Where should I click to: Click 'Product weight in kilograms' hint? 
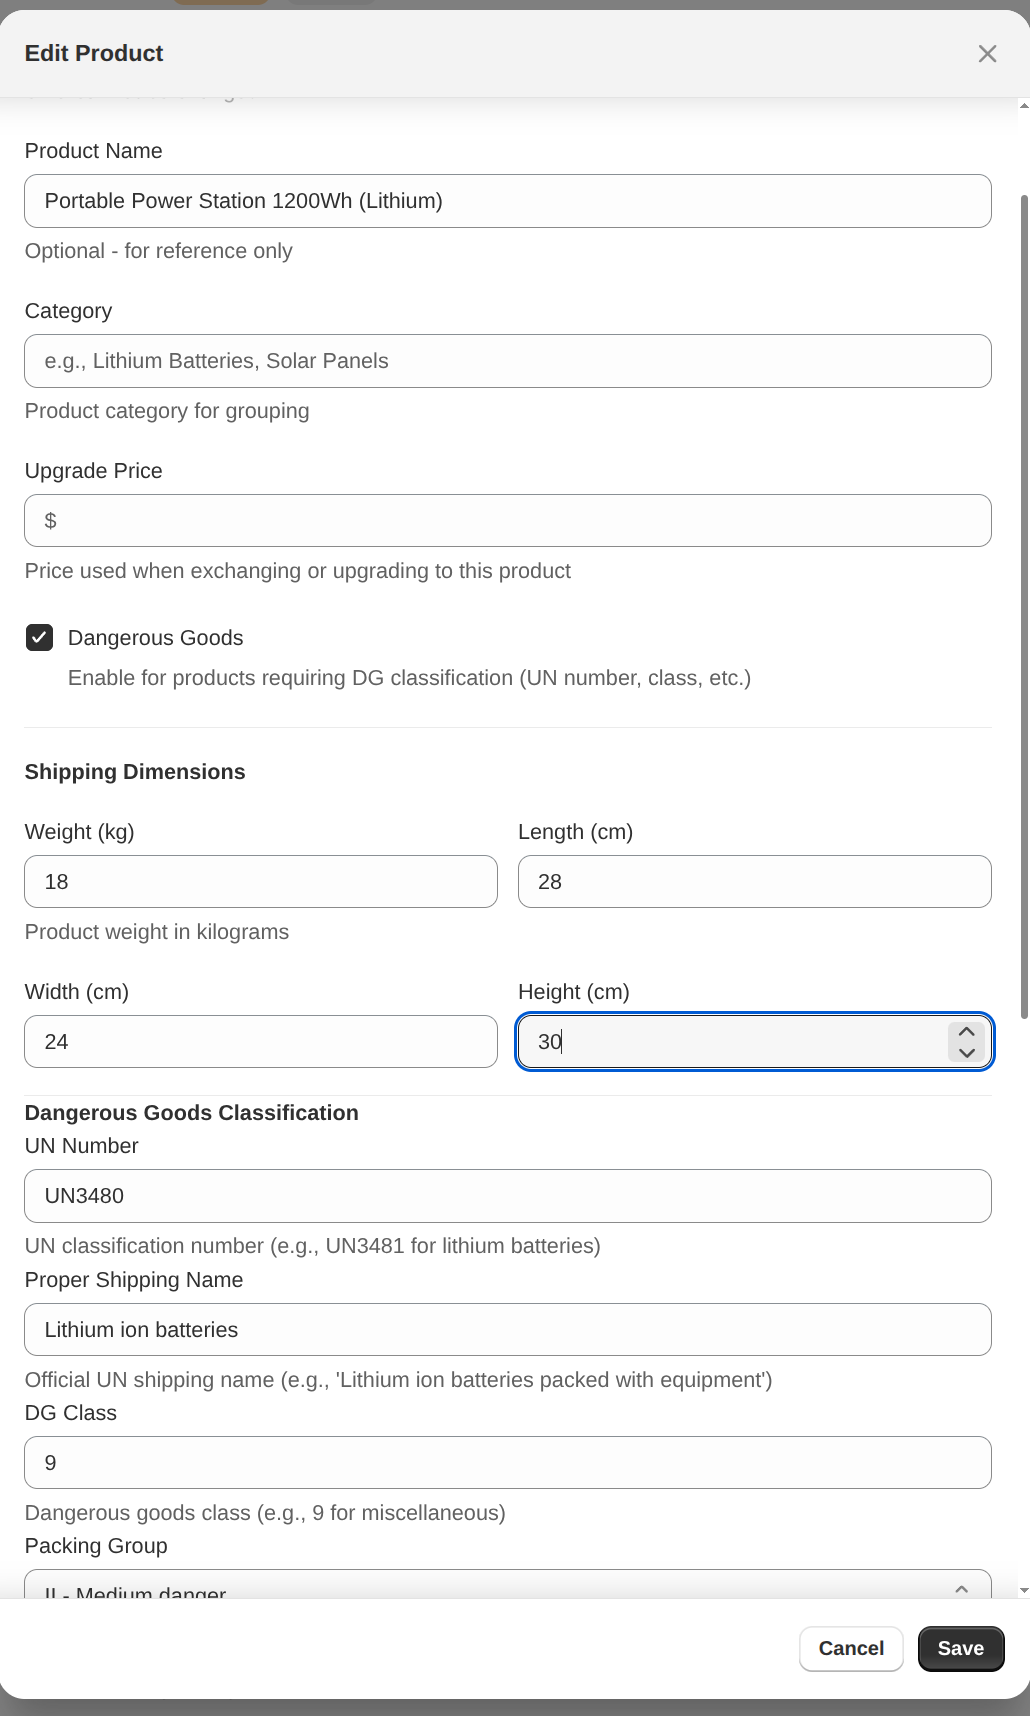157,932
